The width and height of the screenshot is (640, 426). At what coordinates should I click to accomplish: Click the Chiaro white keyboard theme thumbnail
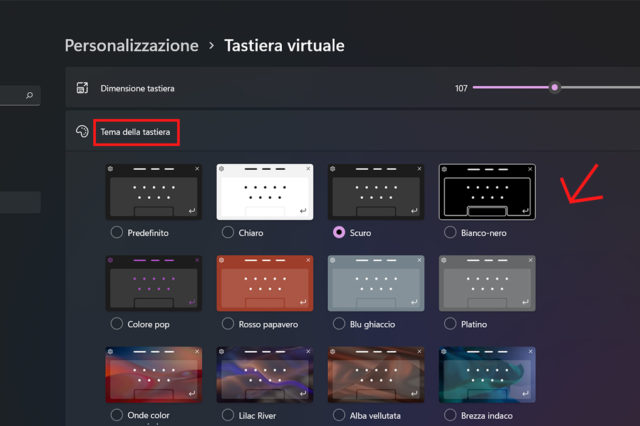click(265, 192)
